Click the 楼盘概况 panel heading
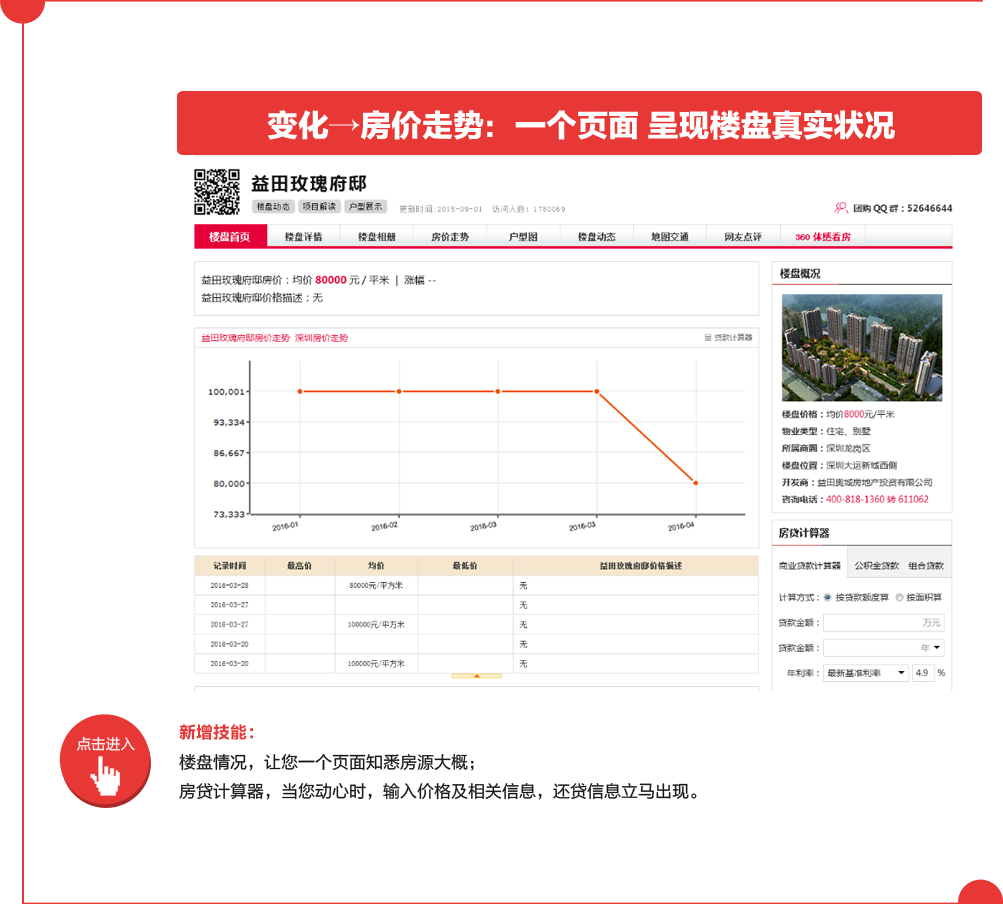This screenshot has height=904, width=1003. [x=800, y=274]
